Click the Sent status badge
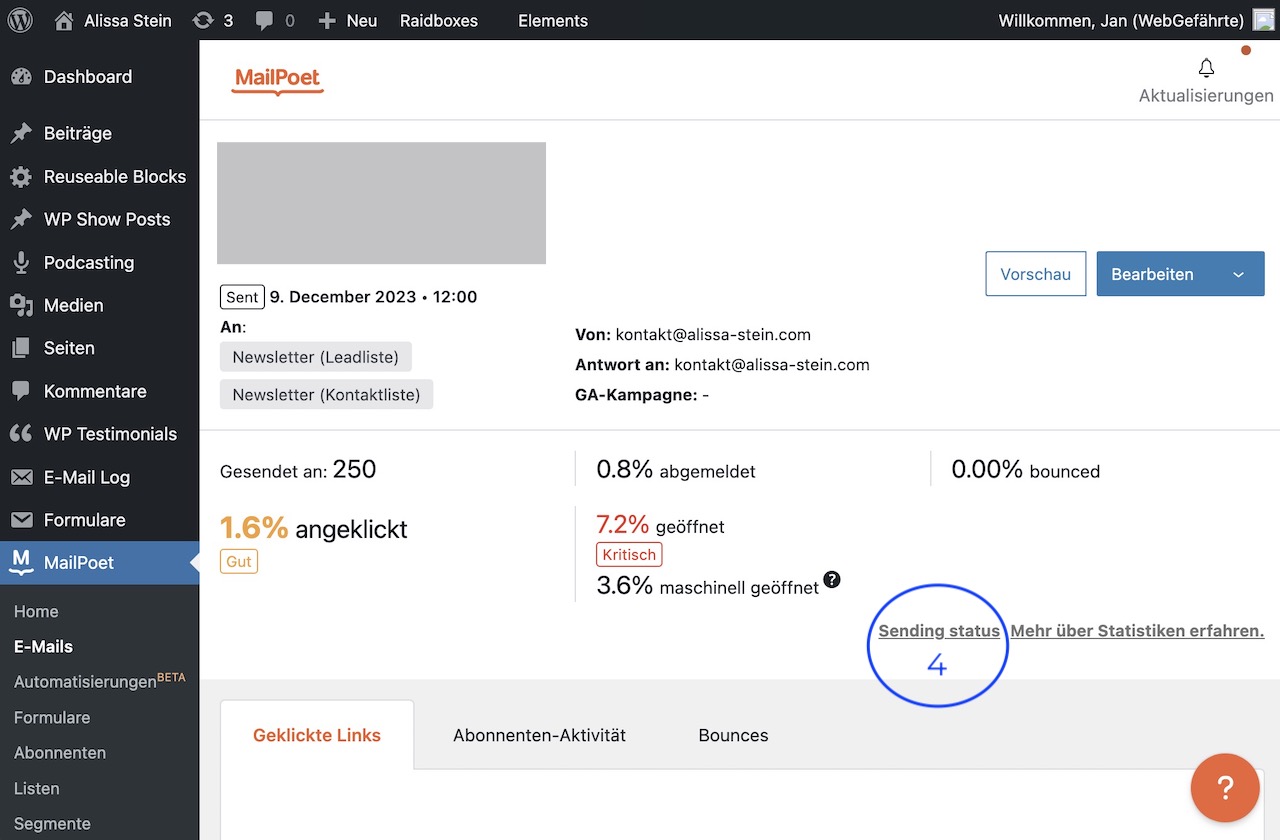The width and height of the screenshot is (1280, 840). pos(242,297)
